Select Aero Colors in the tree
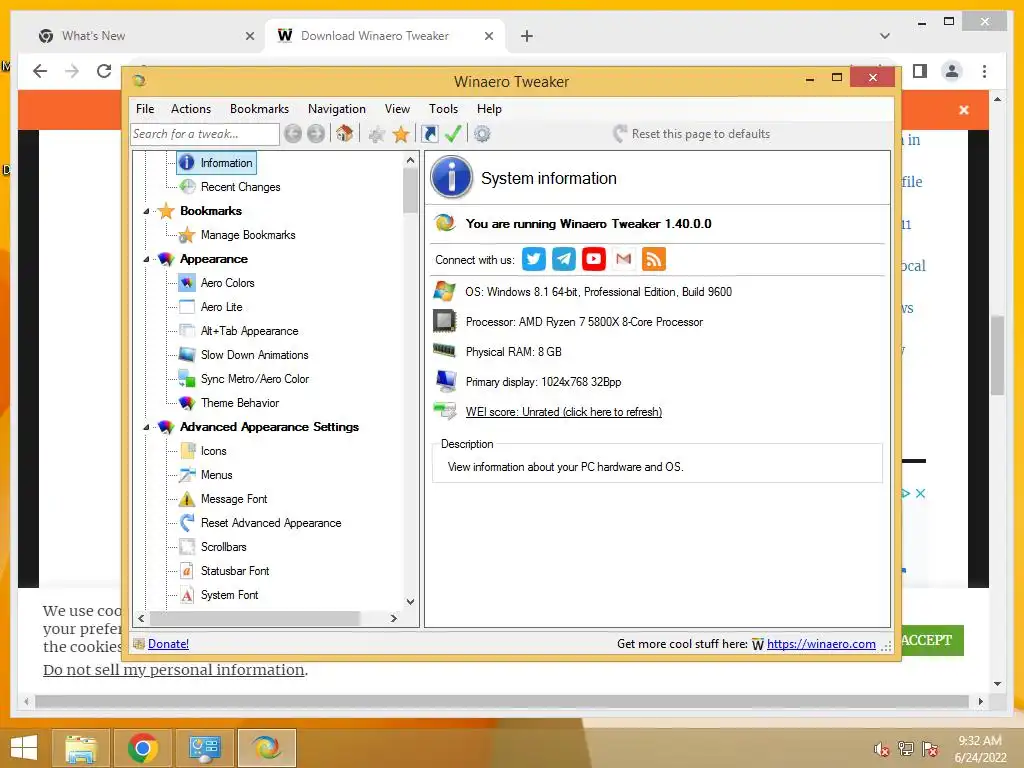Viewport: 1024px width, 768px height. click(x=227, y=283)
